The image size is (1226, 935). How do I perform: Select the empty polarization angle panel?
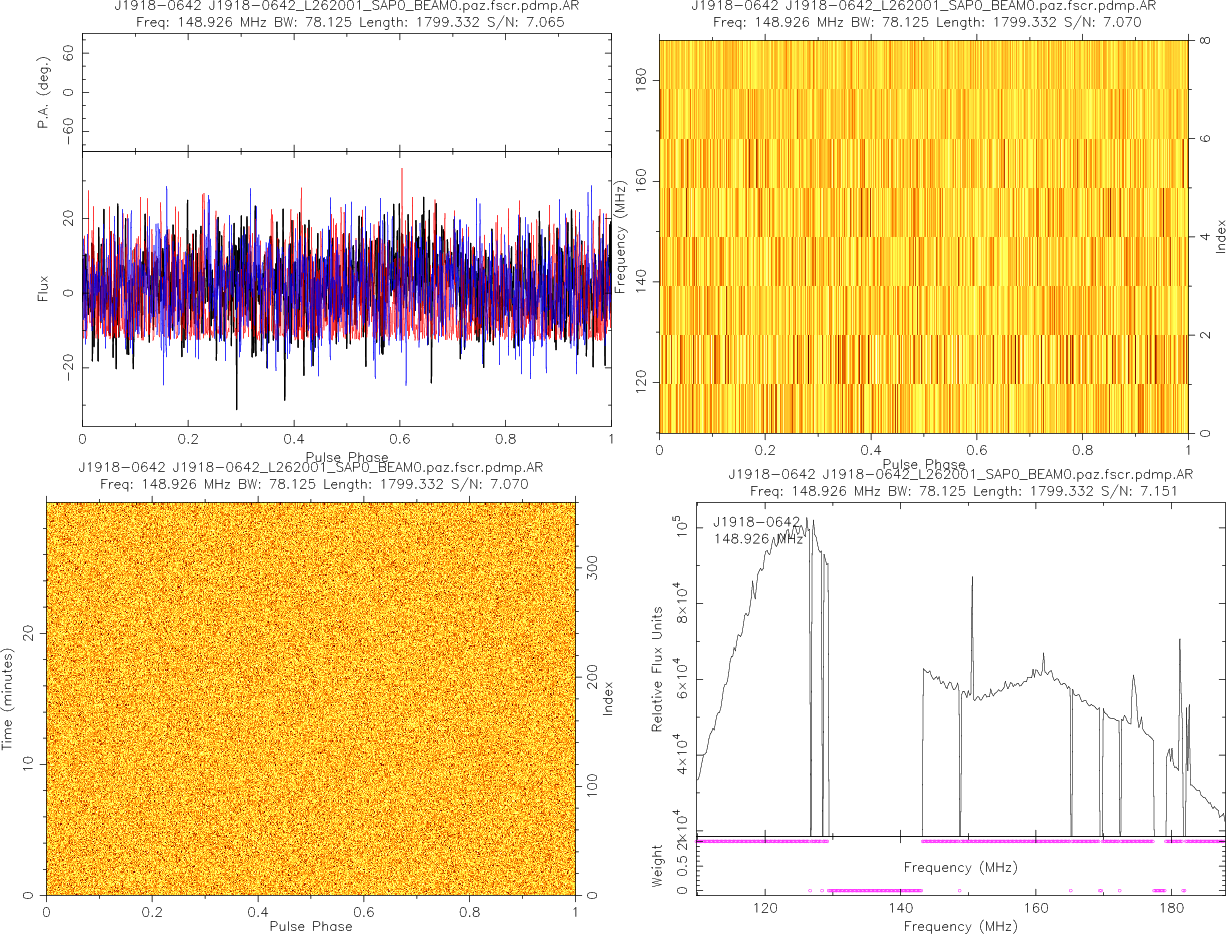(346, 93)
